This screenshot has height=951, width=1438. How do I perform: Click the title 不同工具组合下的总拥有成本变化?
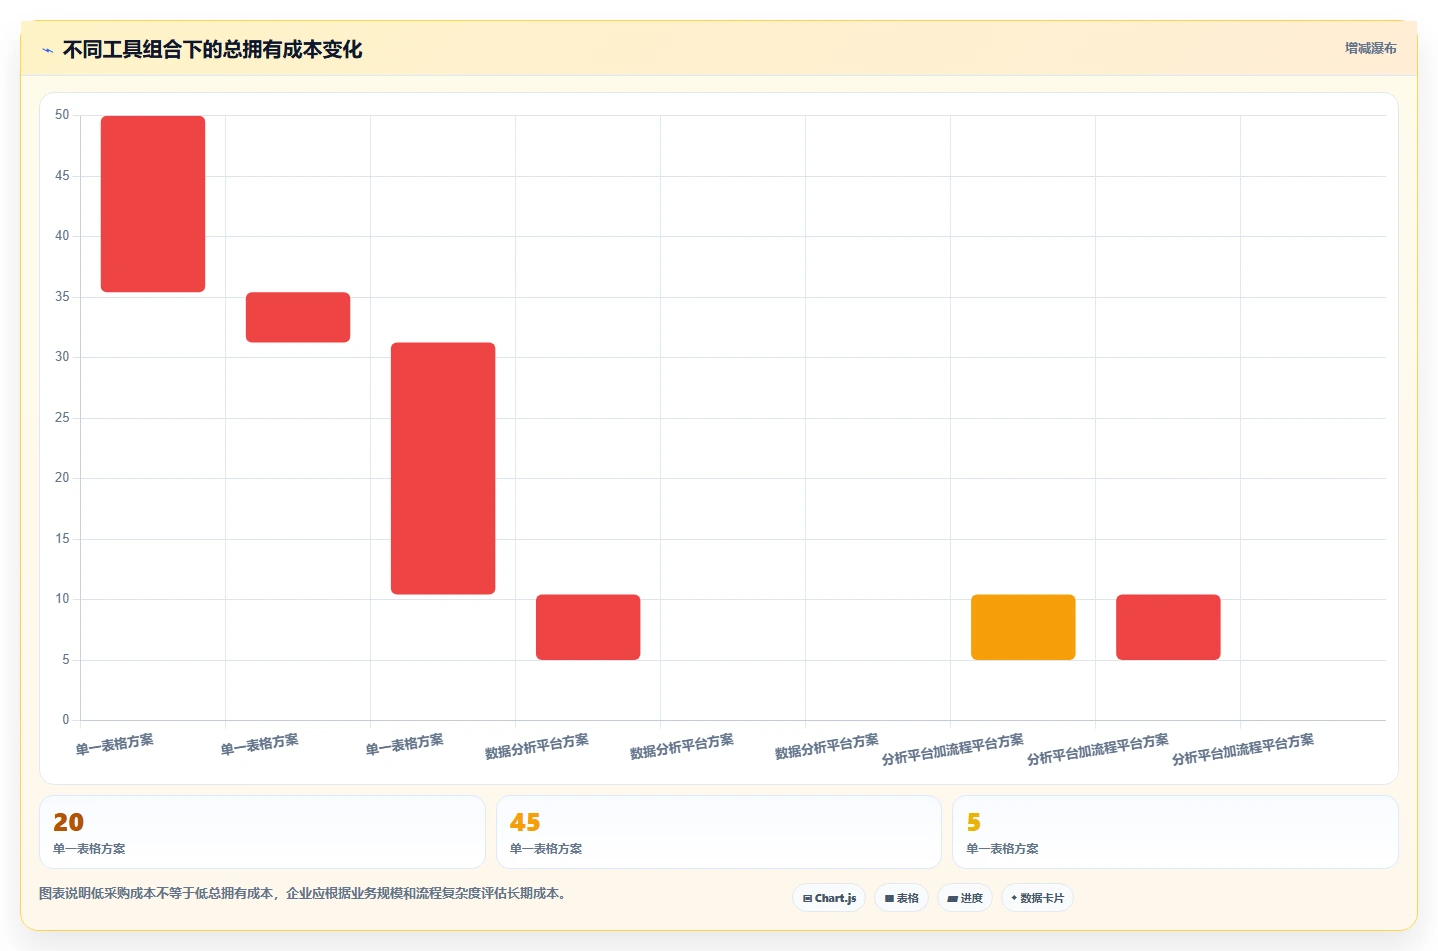point(212,49)
